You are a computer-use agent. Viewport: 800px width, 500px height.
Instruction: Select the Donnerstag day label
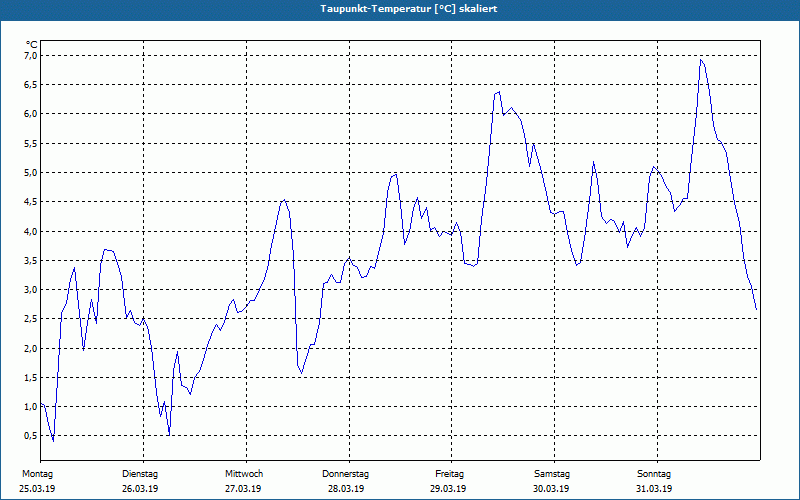(345, 474)
